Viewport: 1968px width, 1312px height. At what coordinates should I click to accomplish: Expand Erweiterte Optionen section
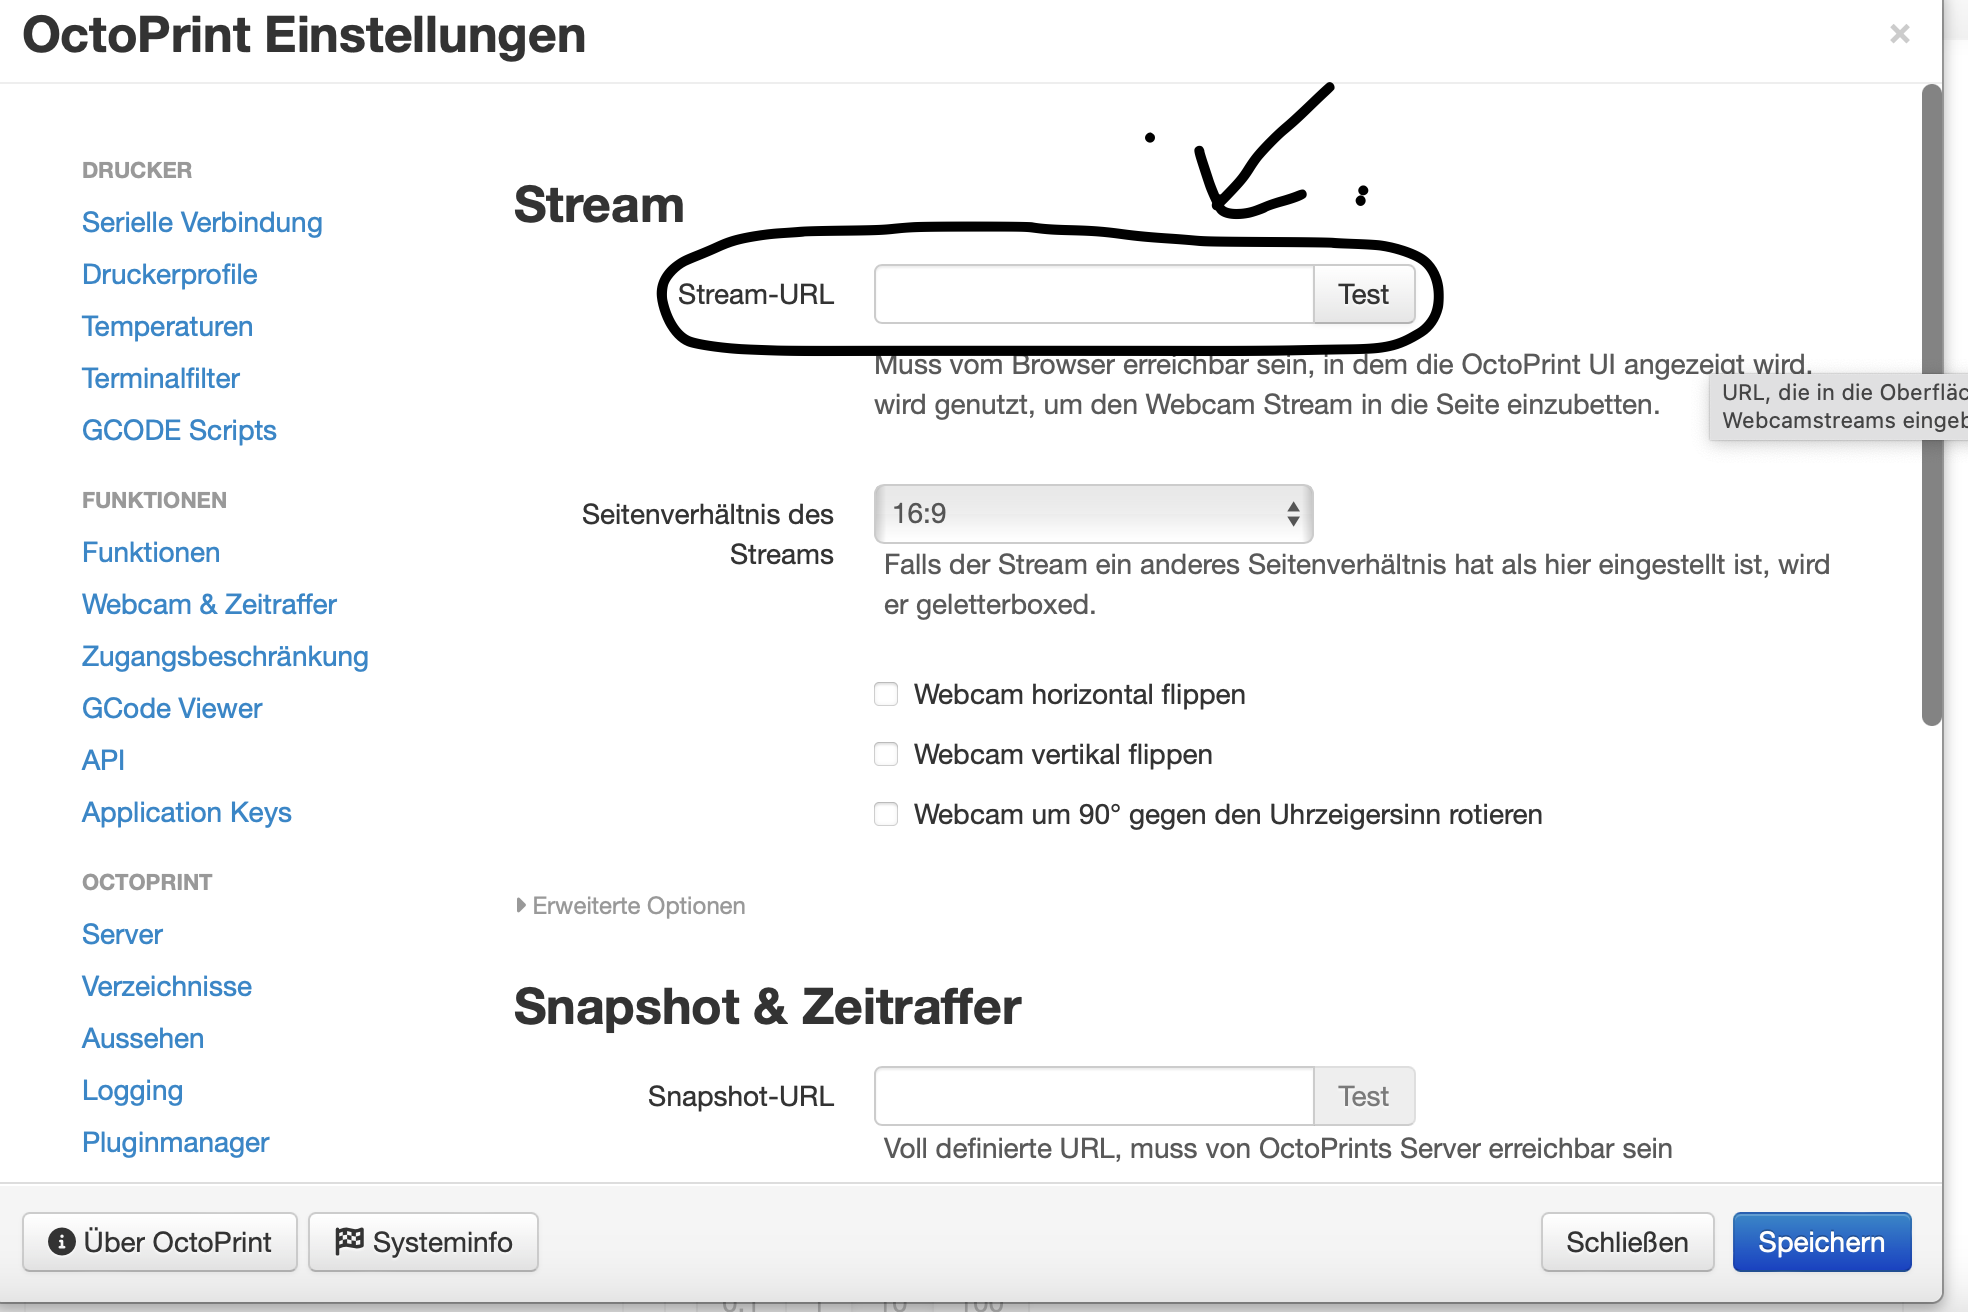click(x=631, y=906)
